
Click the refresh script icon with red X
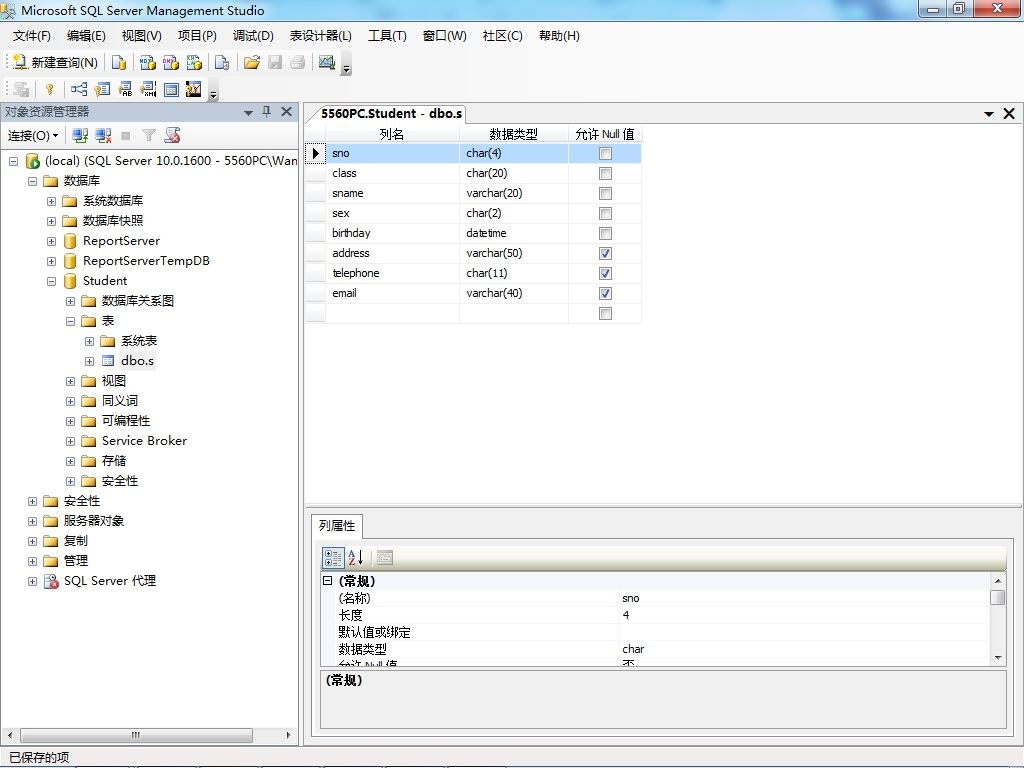172,136
